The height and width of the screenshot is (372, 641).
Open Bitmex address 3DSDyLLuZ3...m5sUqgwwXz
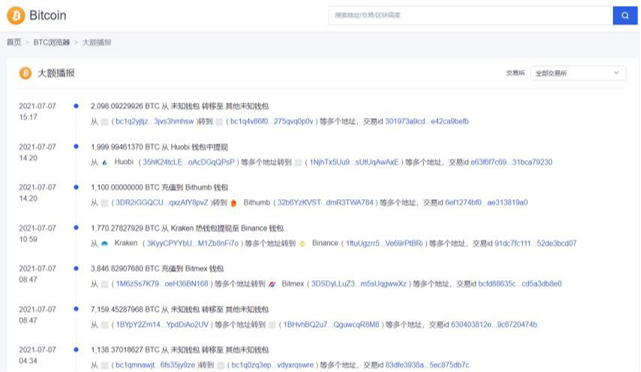[x=359, y=284]
